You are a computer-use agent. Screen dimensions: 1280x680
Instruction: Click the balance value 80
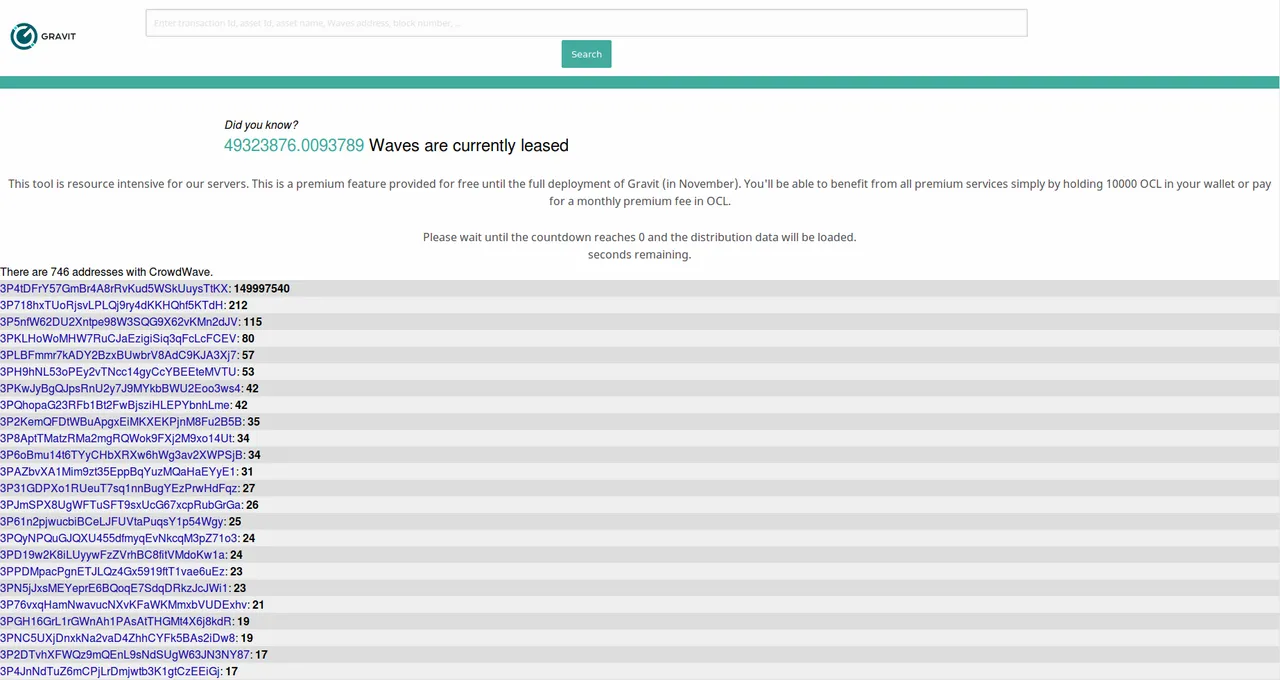[248, 339]
